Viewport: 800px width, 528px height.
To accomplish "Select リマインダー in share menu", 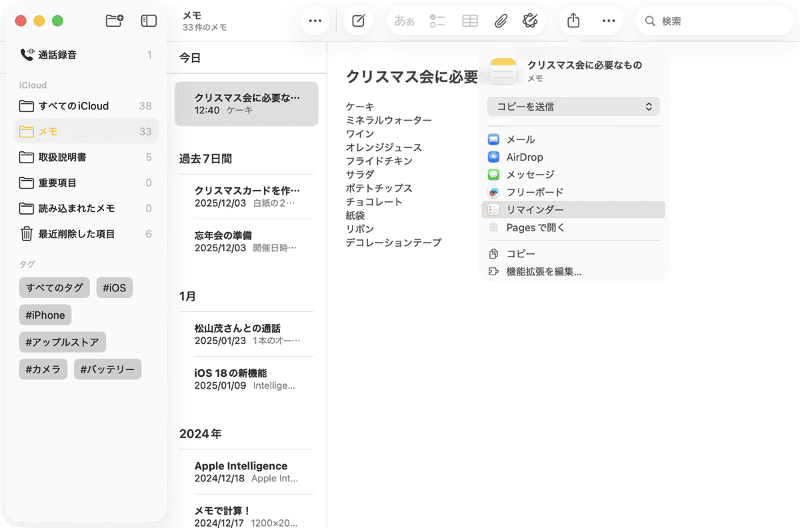I will (573, 210).
